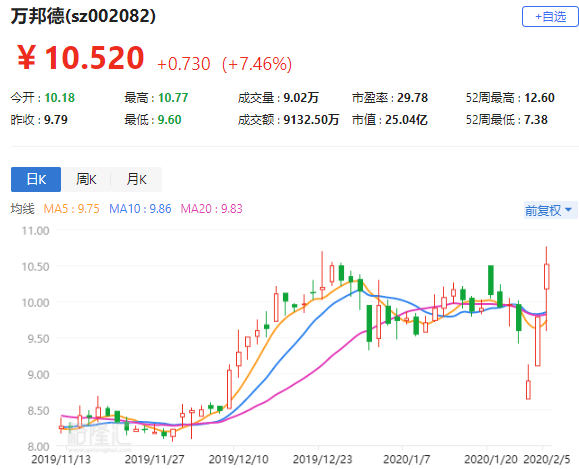
Task: Click the 11.00 price axis label
Action: pos(35,231)
